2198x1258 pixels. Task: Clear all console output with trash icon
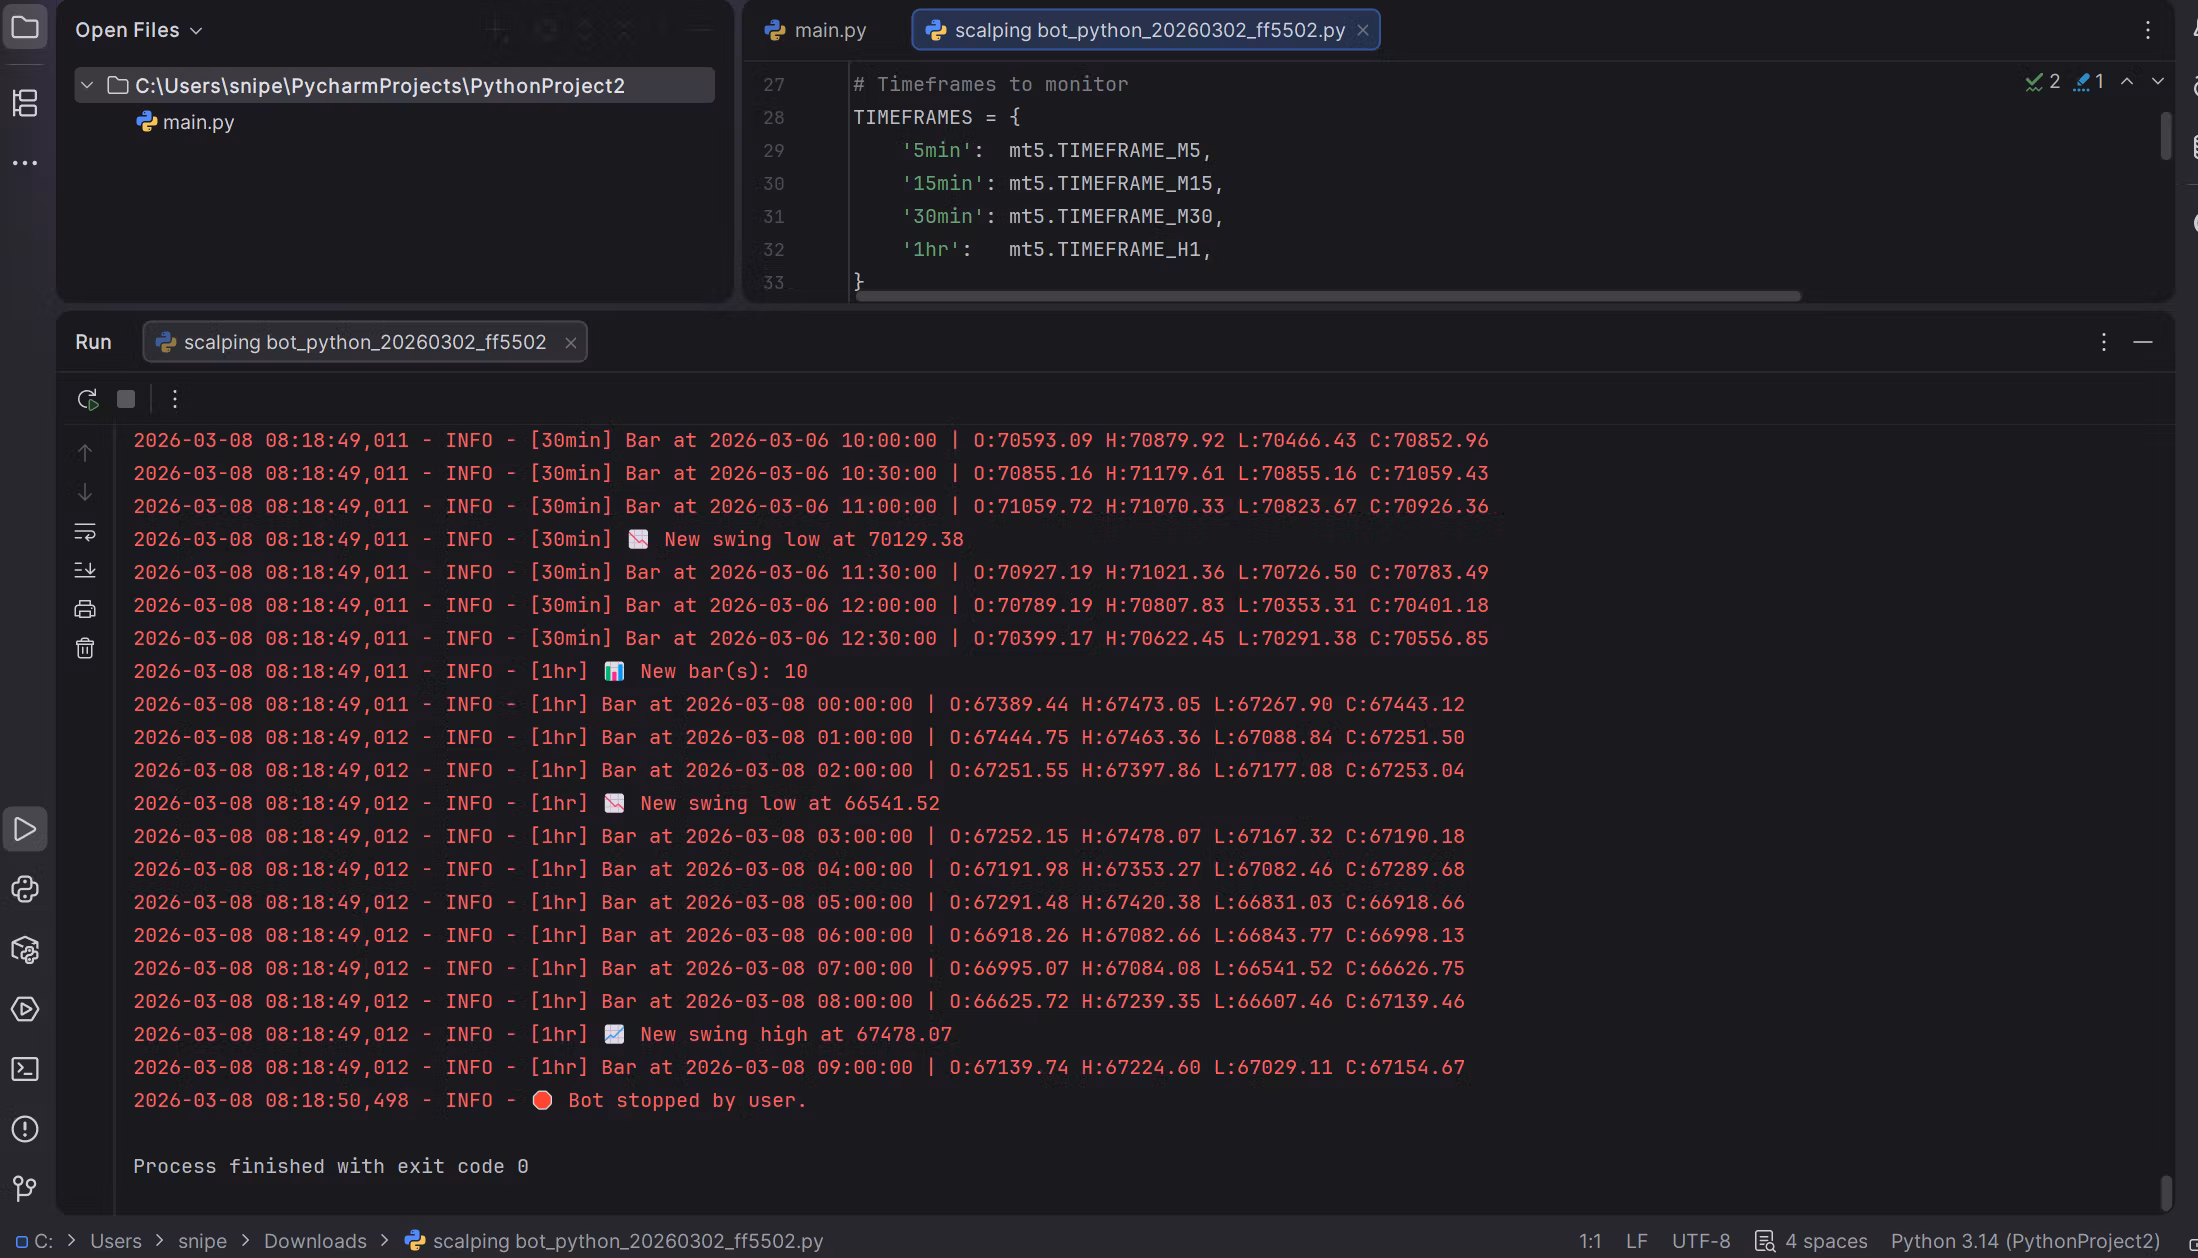[85, 648]
